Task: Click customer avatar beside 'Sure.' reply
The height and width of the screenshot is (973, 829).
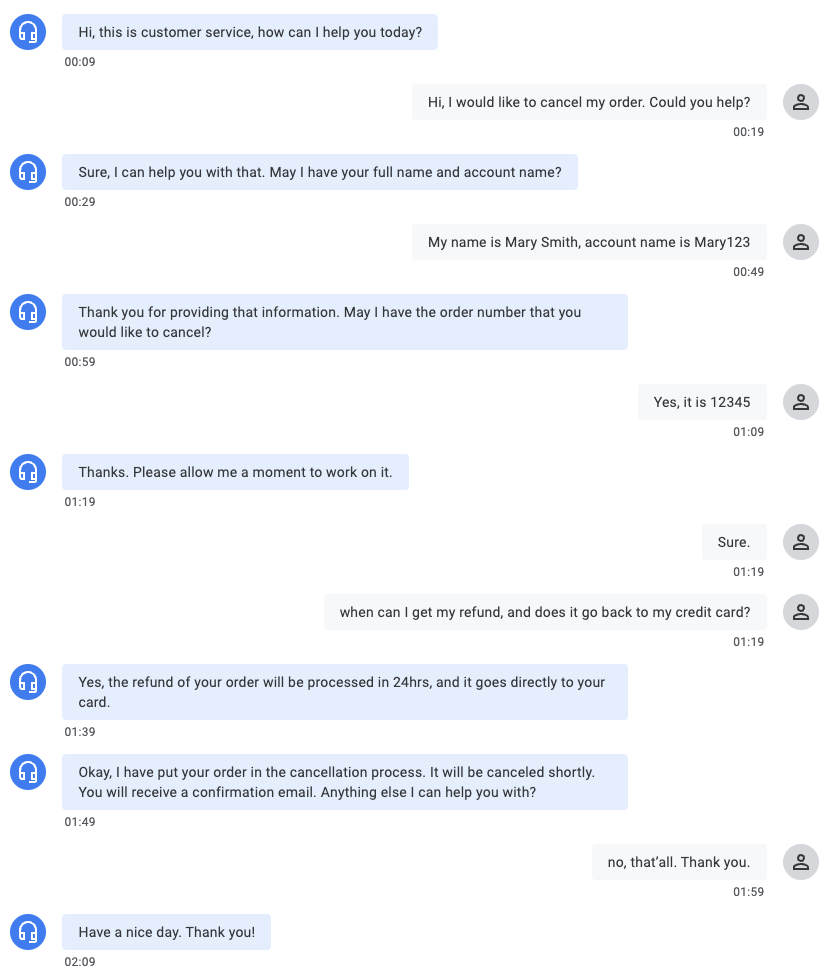Action: click(x=800, y=542)
